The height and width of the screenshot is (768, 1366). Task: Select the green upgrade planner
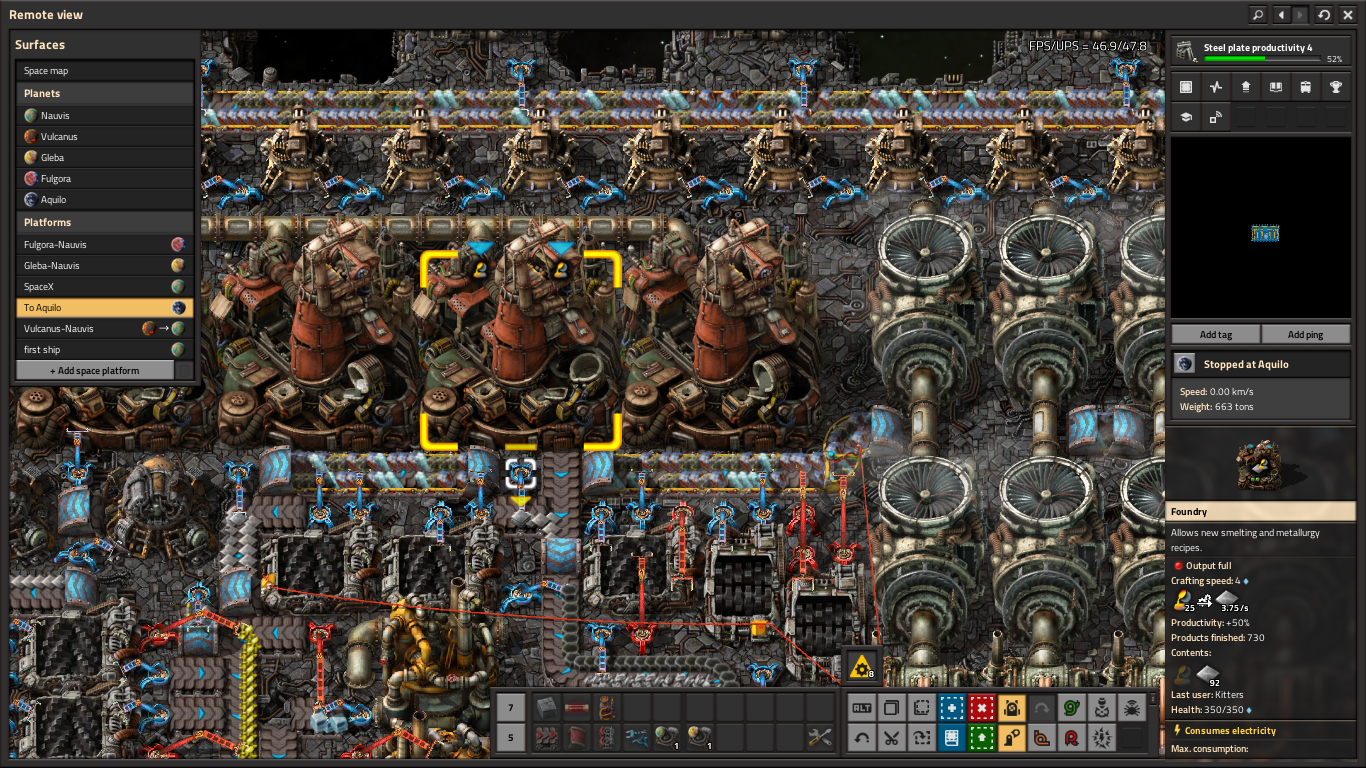[982, 739]
